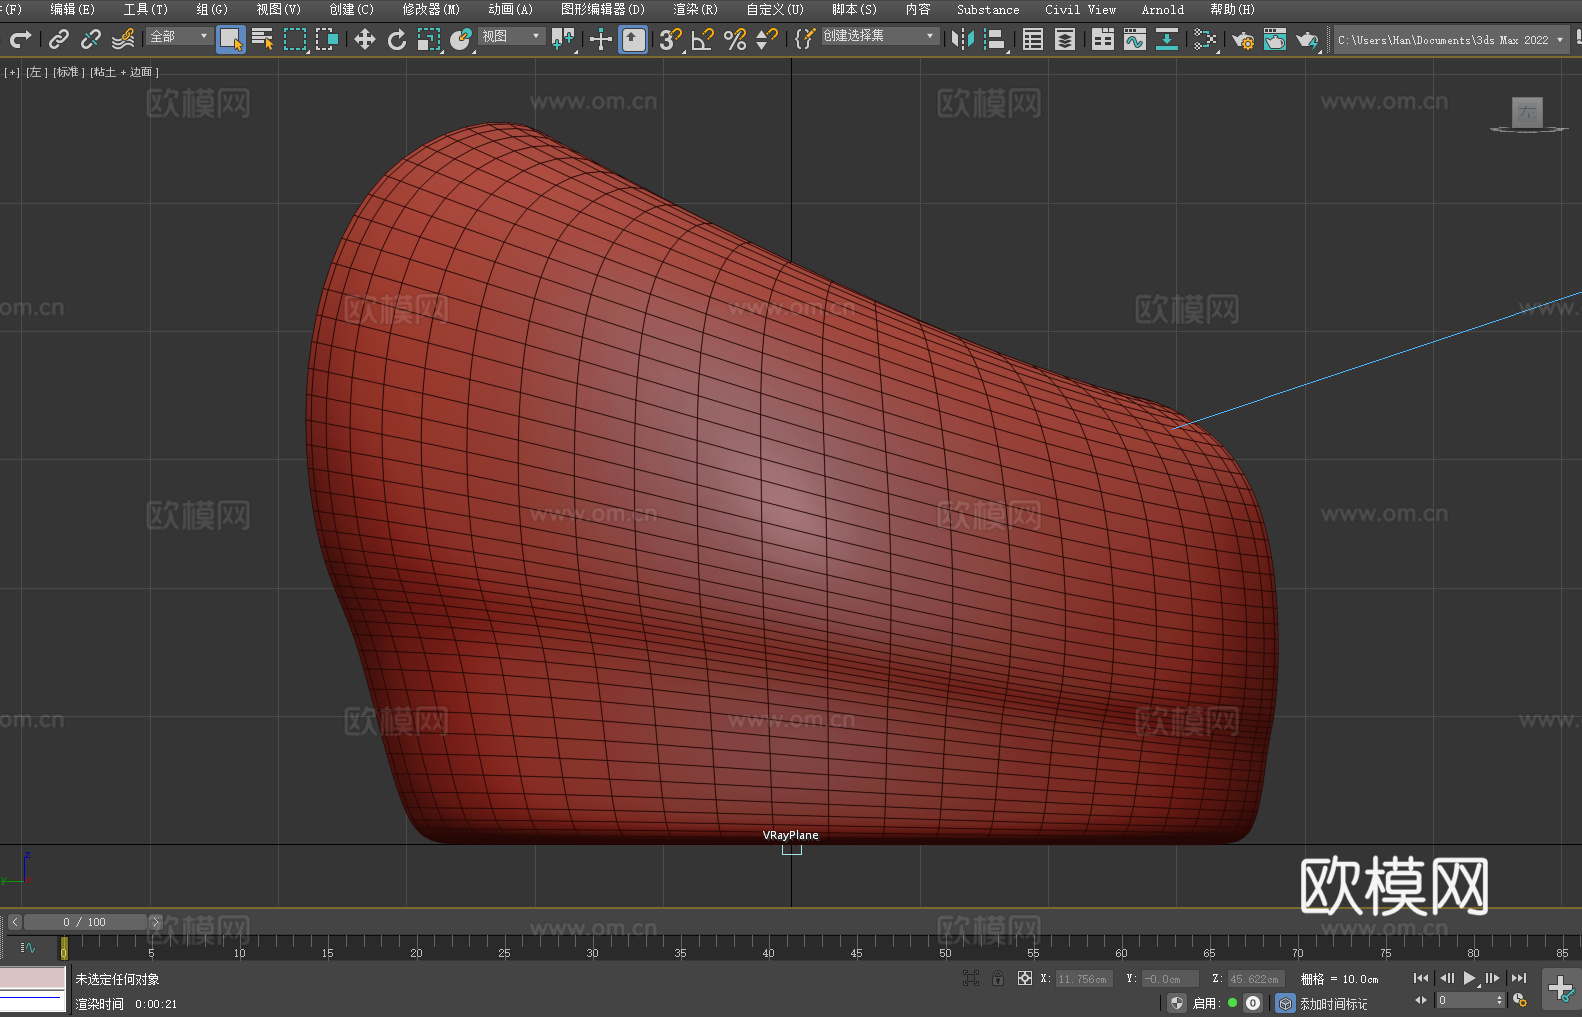
Task: Open Render Setup teapot-gear icon
Action: pos(1243,39)
